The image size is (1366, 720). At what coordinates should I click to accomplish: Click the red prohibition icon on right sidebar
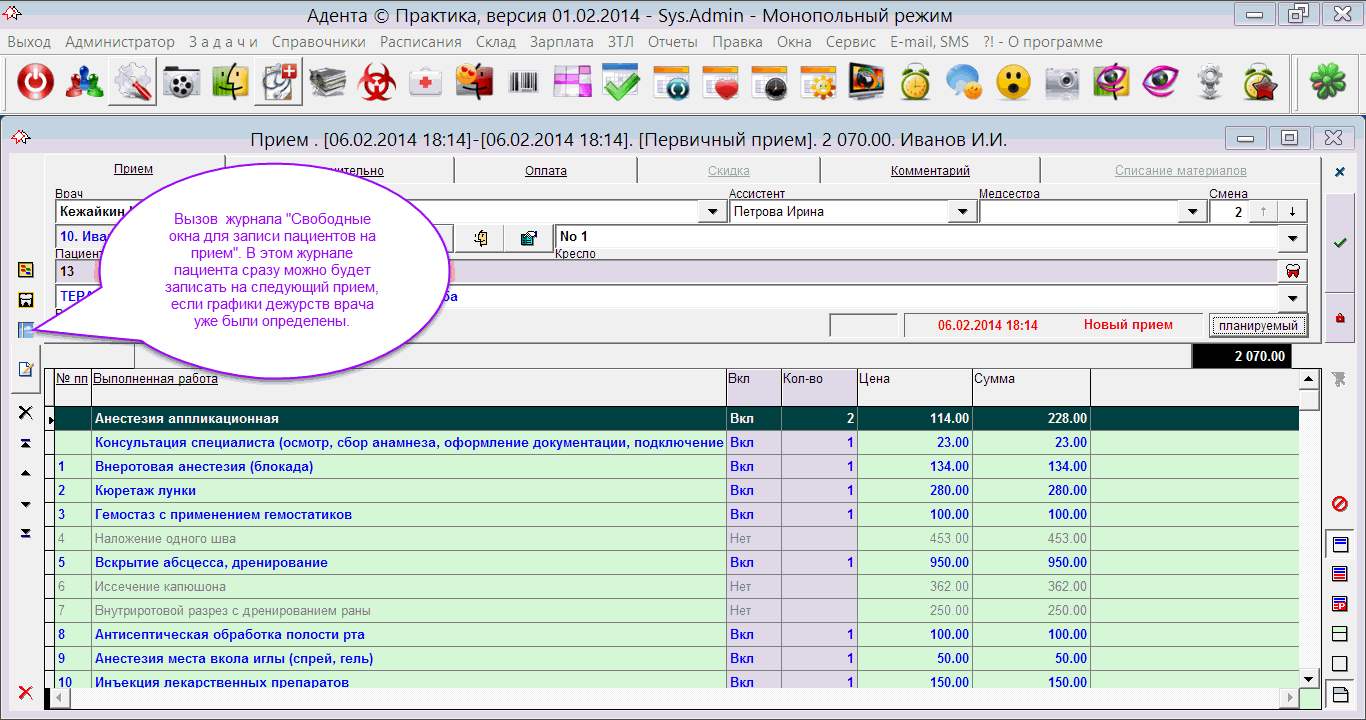click(x=1340, y=503)
